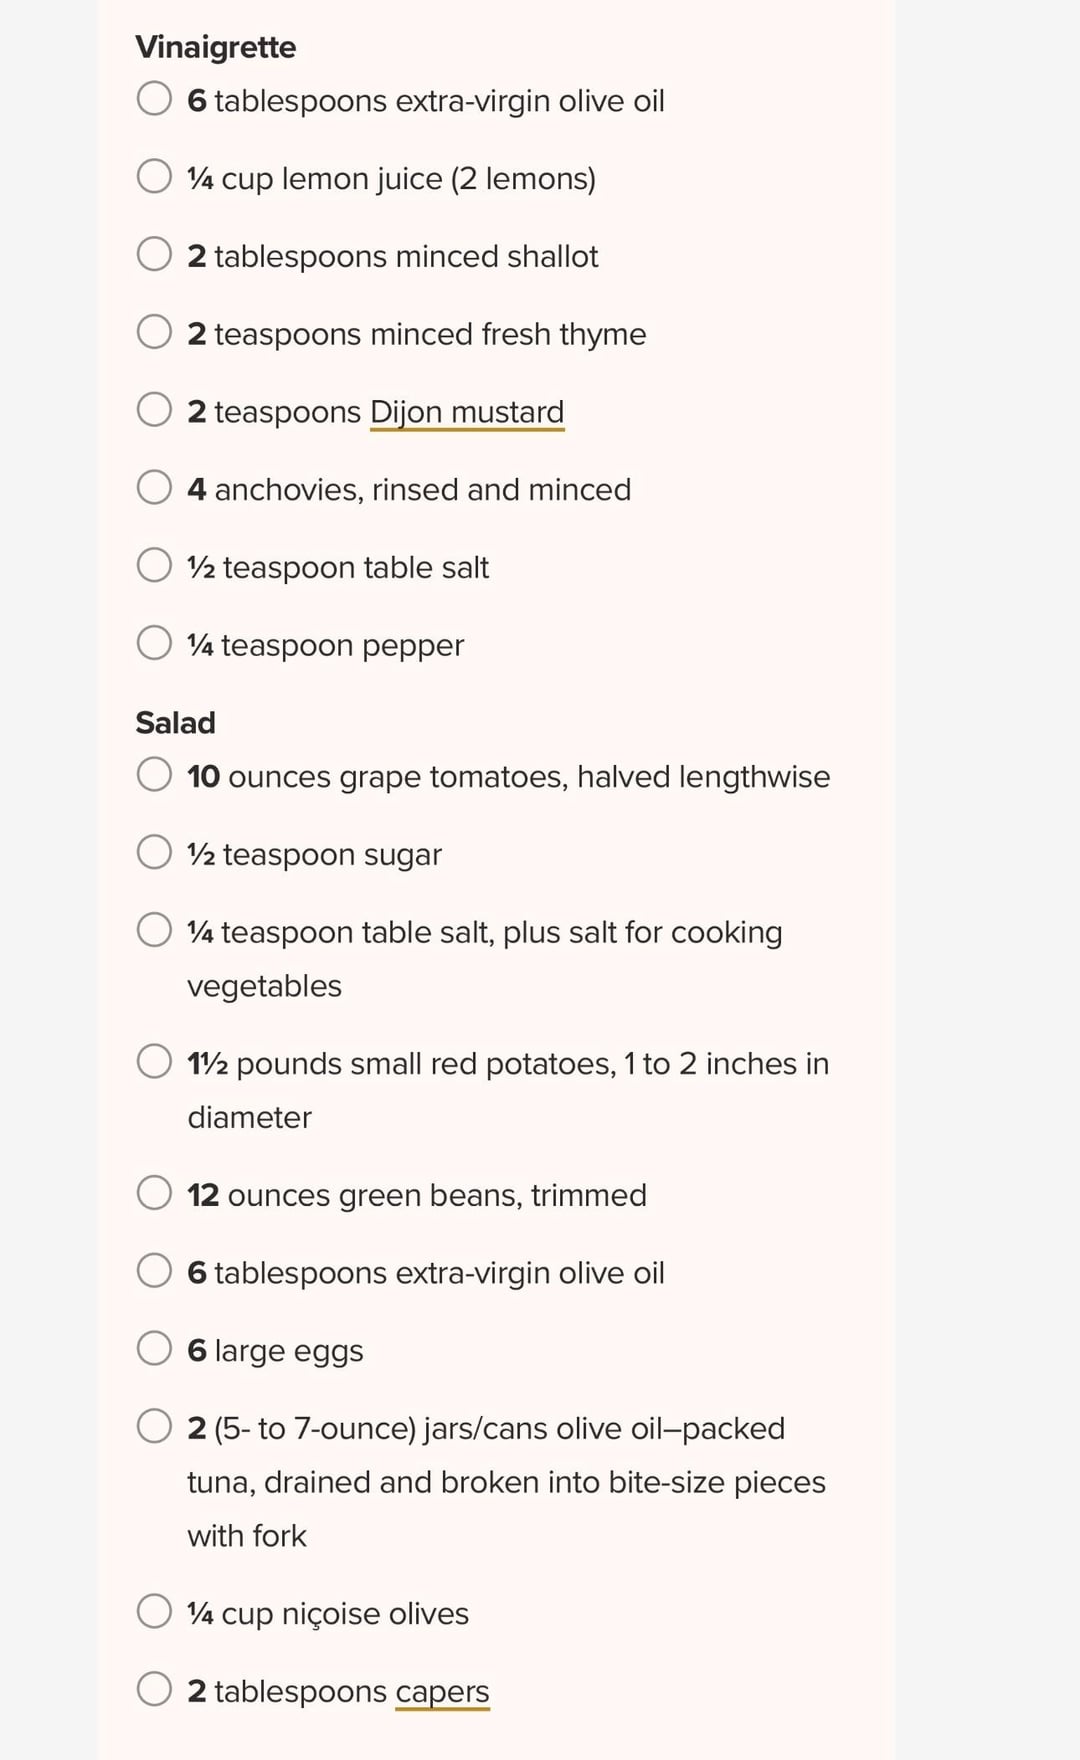Select the Dijon mustard ingredient checkbox
This screenshot has height=1760, width=1080.
pyautogui.click(x=154, y=409)
